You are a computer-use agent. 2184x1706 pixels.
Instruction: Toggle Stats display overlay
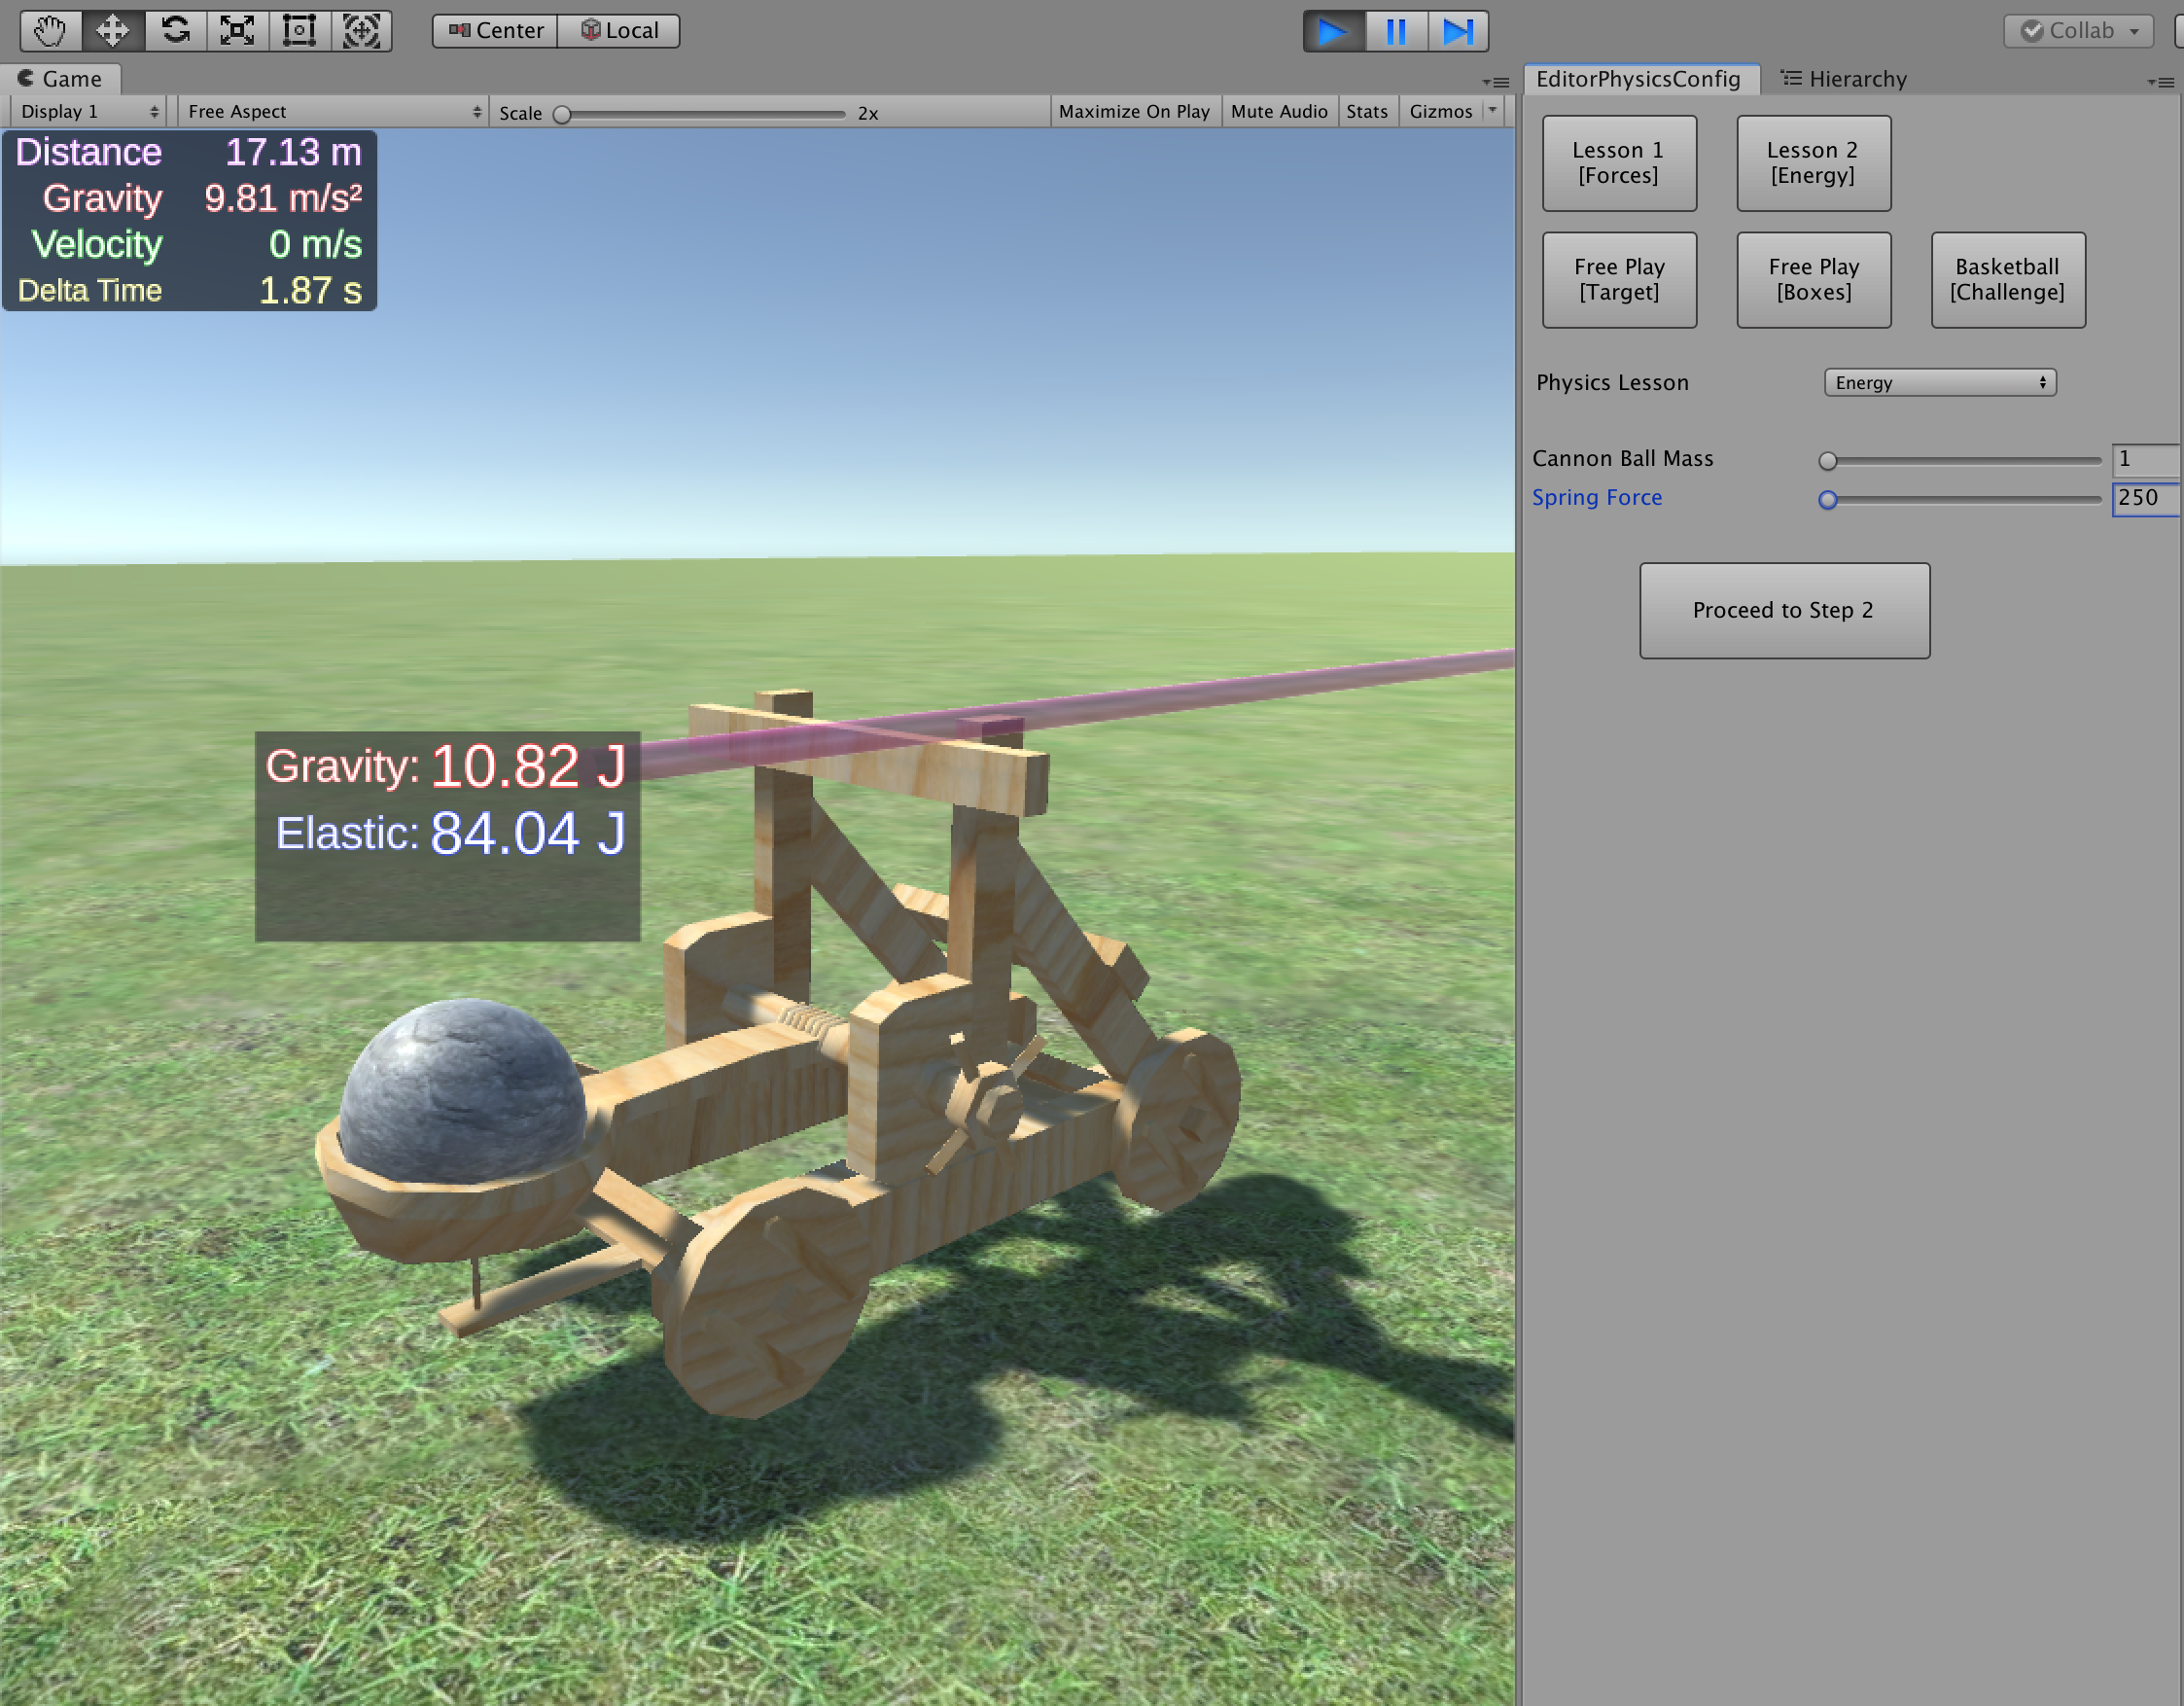pos(1367,110)
